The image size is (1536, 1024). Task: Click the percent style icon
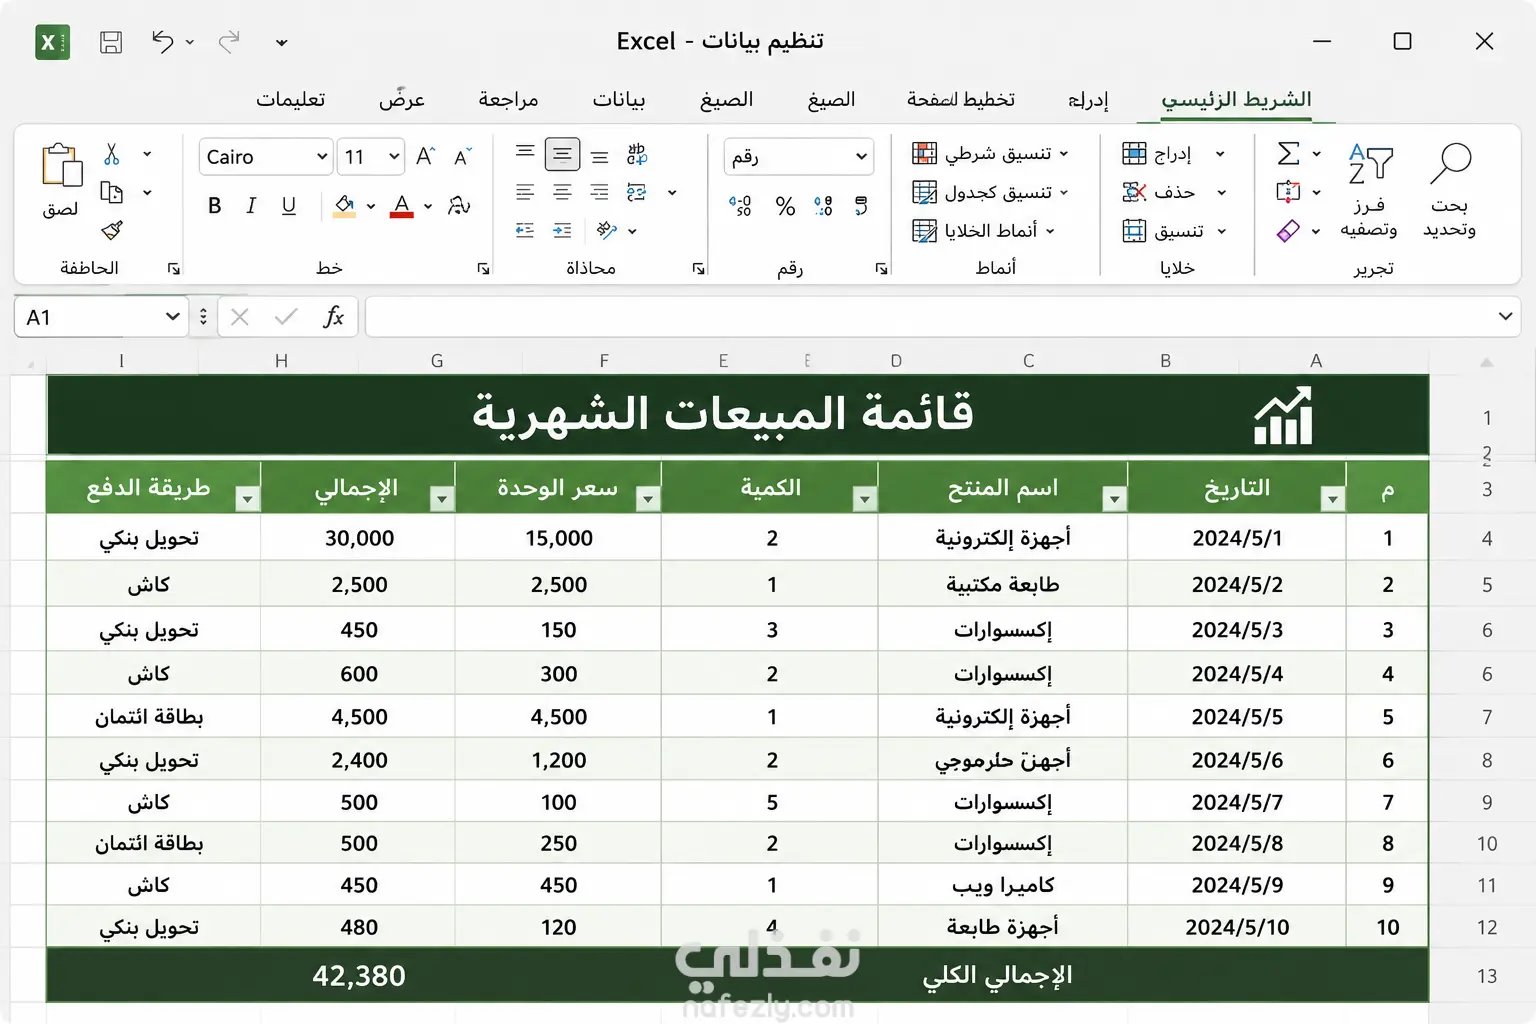tap(785, 206)
